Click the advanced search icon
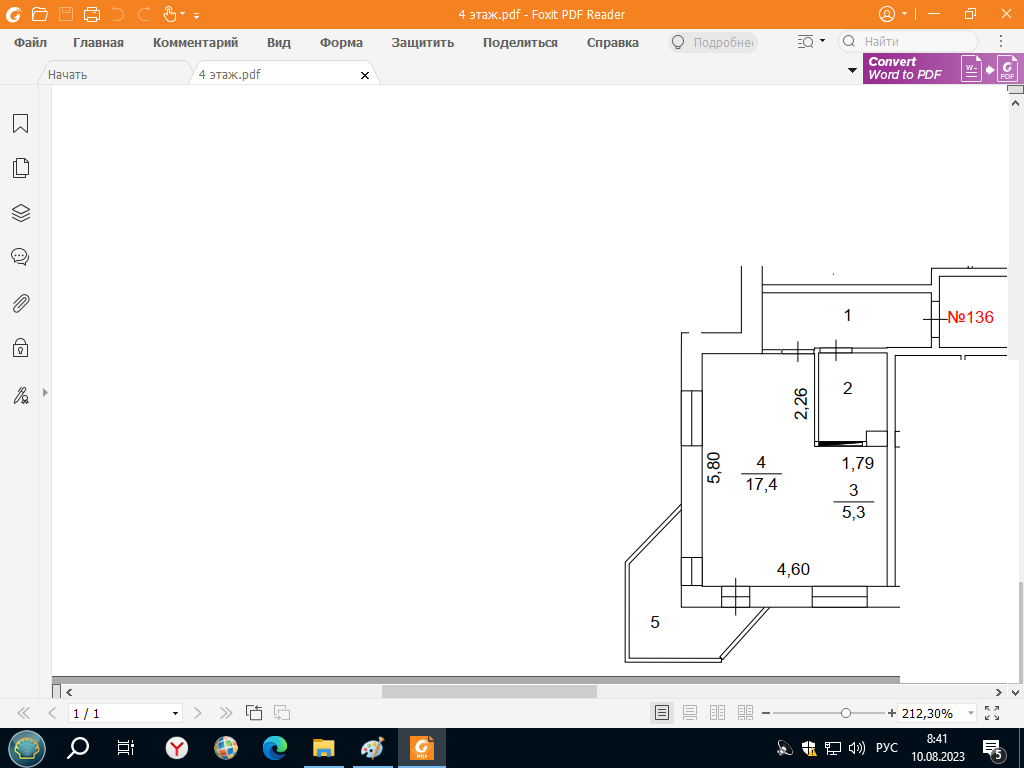 (x=807, y=42)
